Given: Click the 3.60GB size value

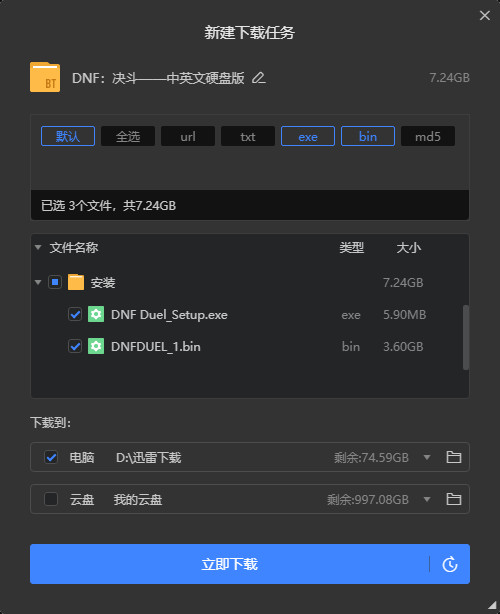Looking at the screenshot, I should point(403,347).
